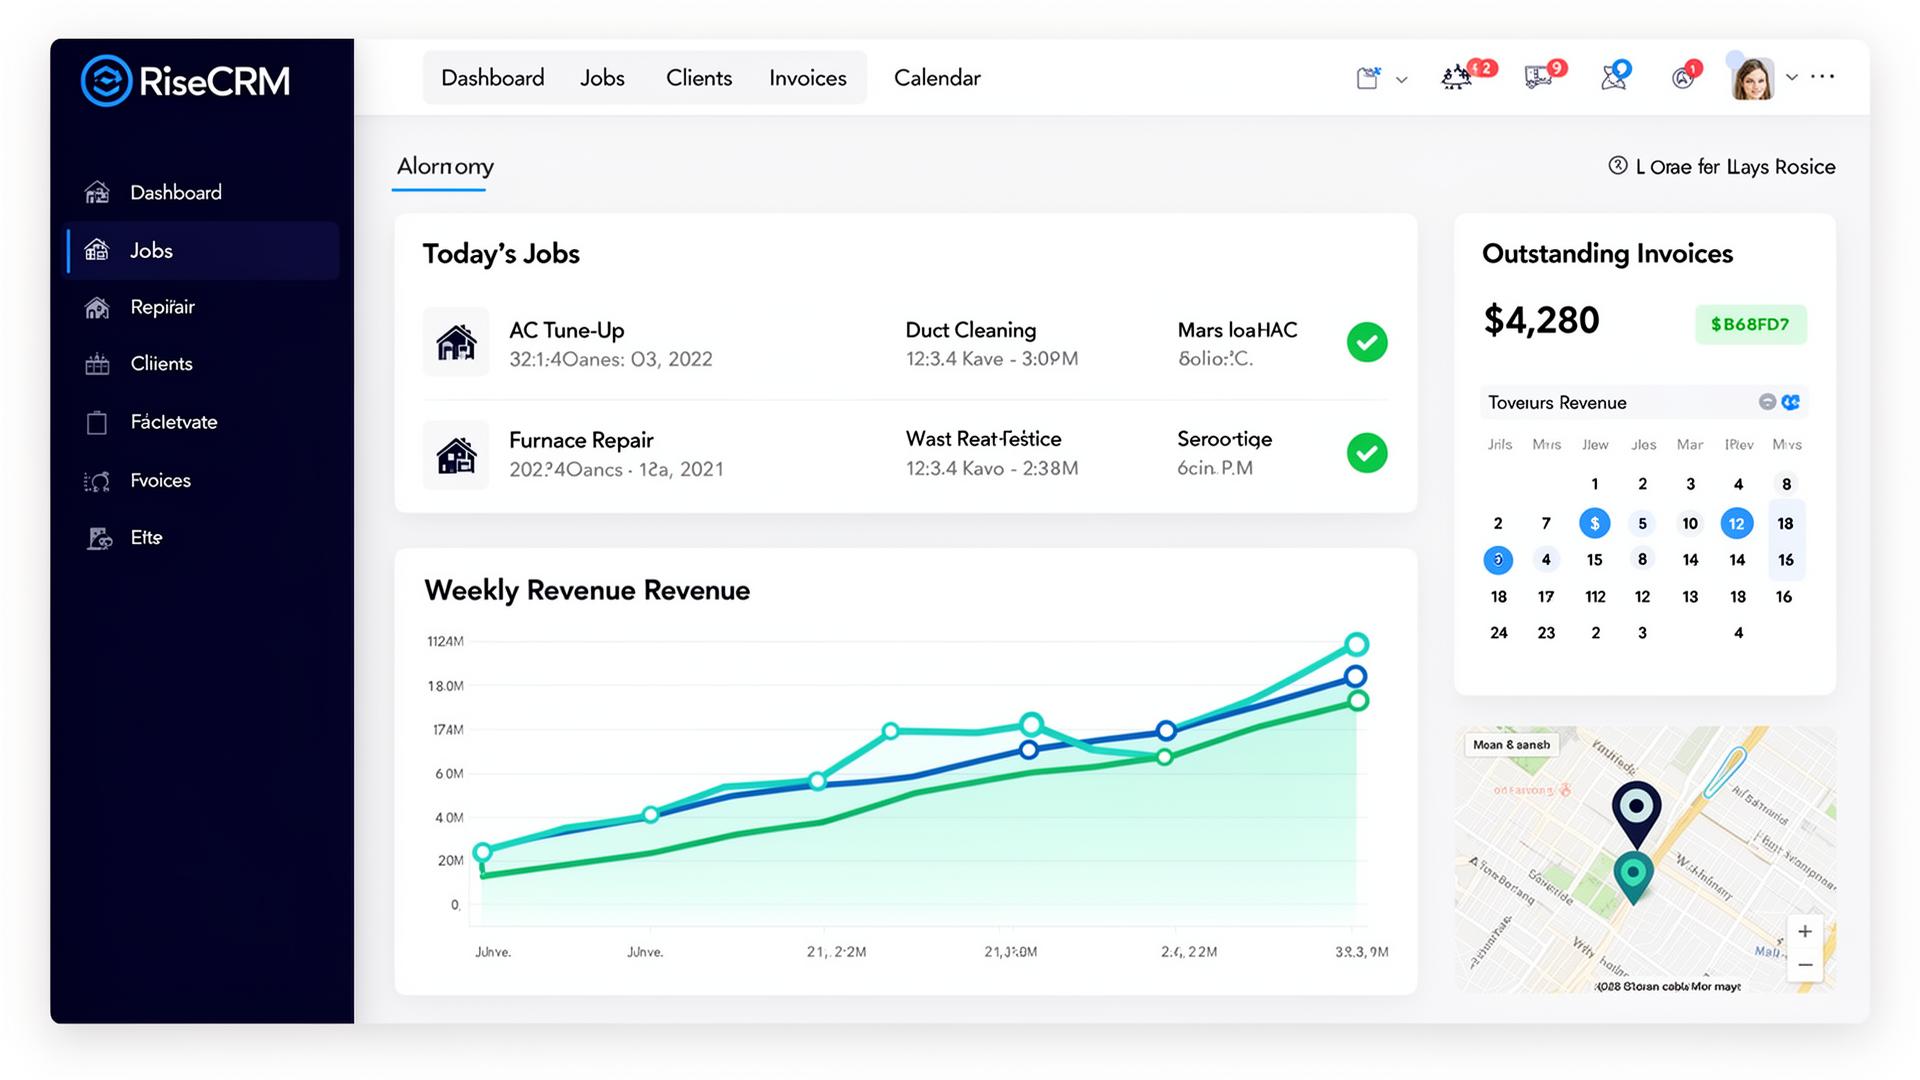This screenshot has width=1920, height=1080.
Task: Open the Repiřair sidebar item
Action: [x=163, y=307]
